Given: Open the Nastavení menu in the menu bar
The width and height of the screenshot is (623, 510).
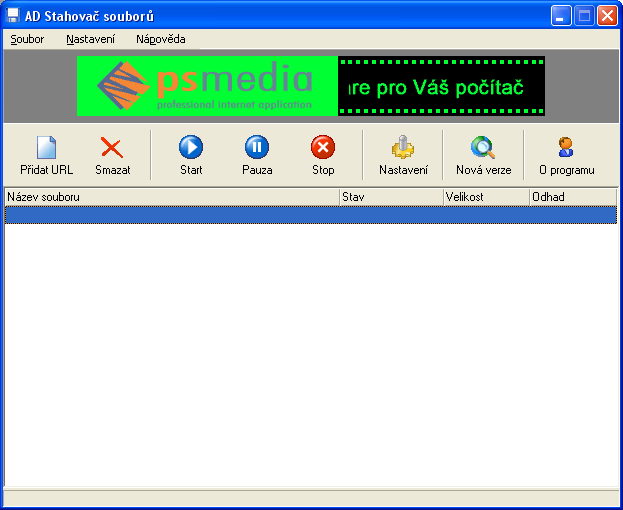Looking at the screenshot, I should click(x=91, y=39).
